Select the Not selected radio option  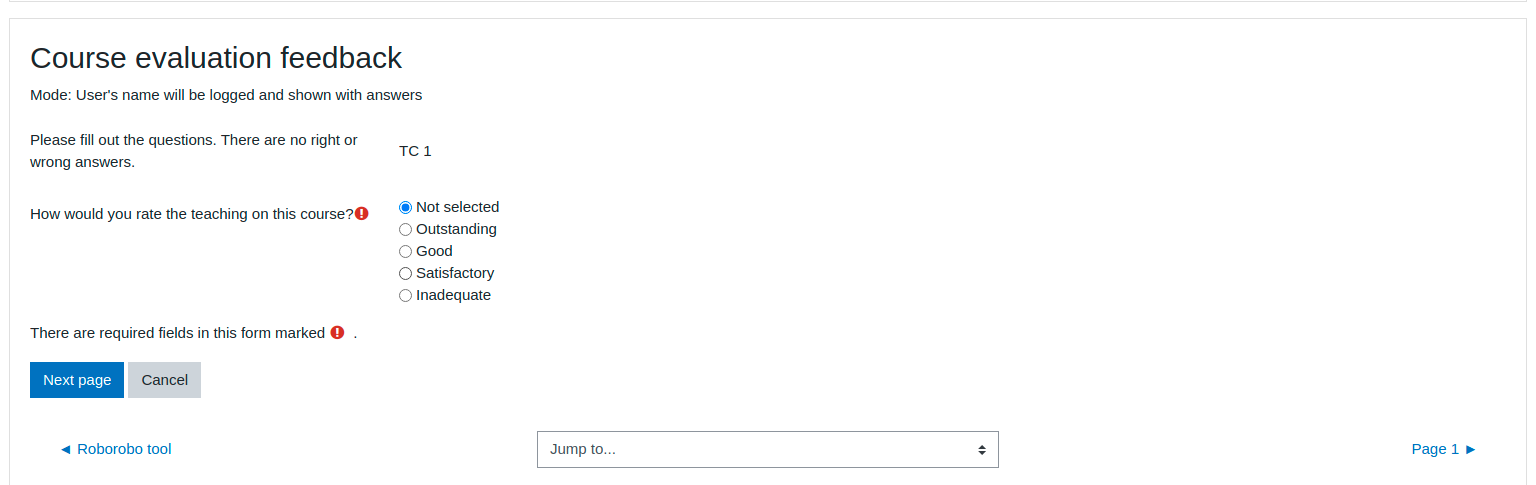405,207
